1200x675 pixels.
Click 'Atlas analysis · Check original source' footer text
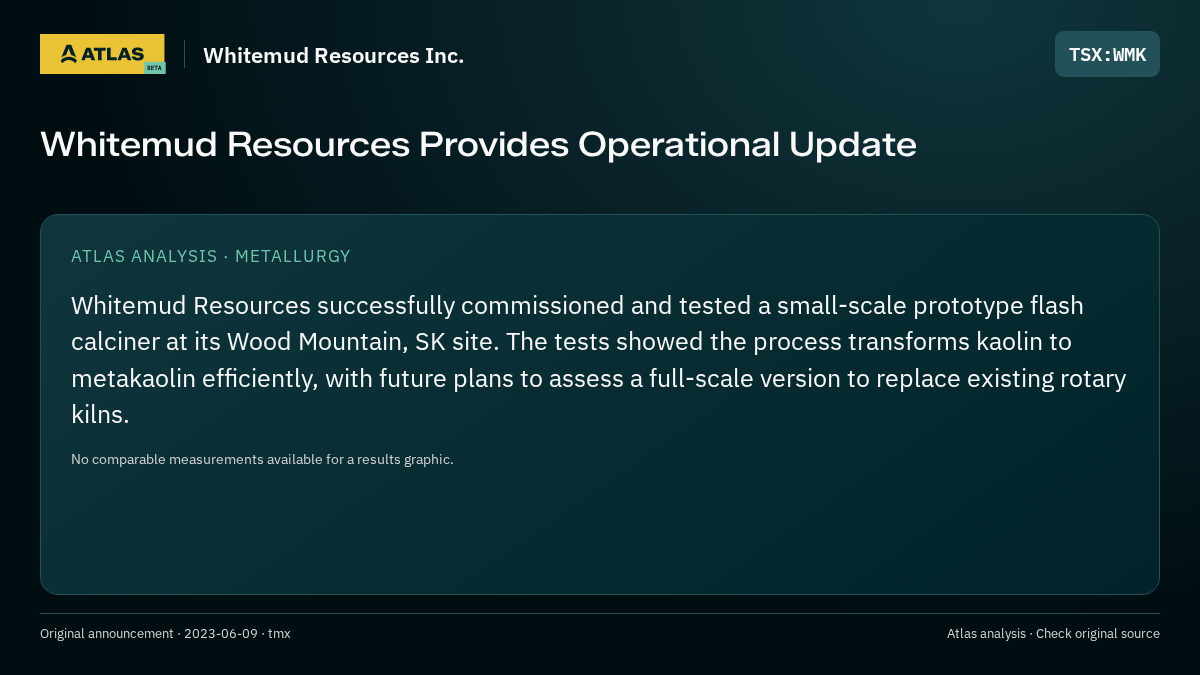point(1053,633)
